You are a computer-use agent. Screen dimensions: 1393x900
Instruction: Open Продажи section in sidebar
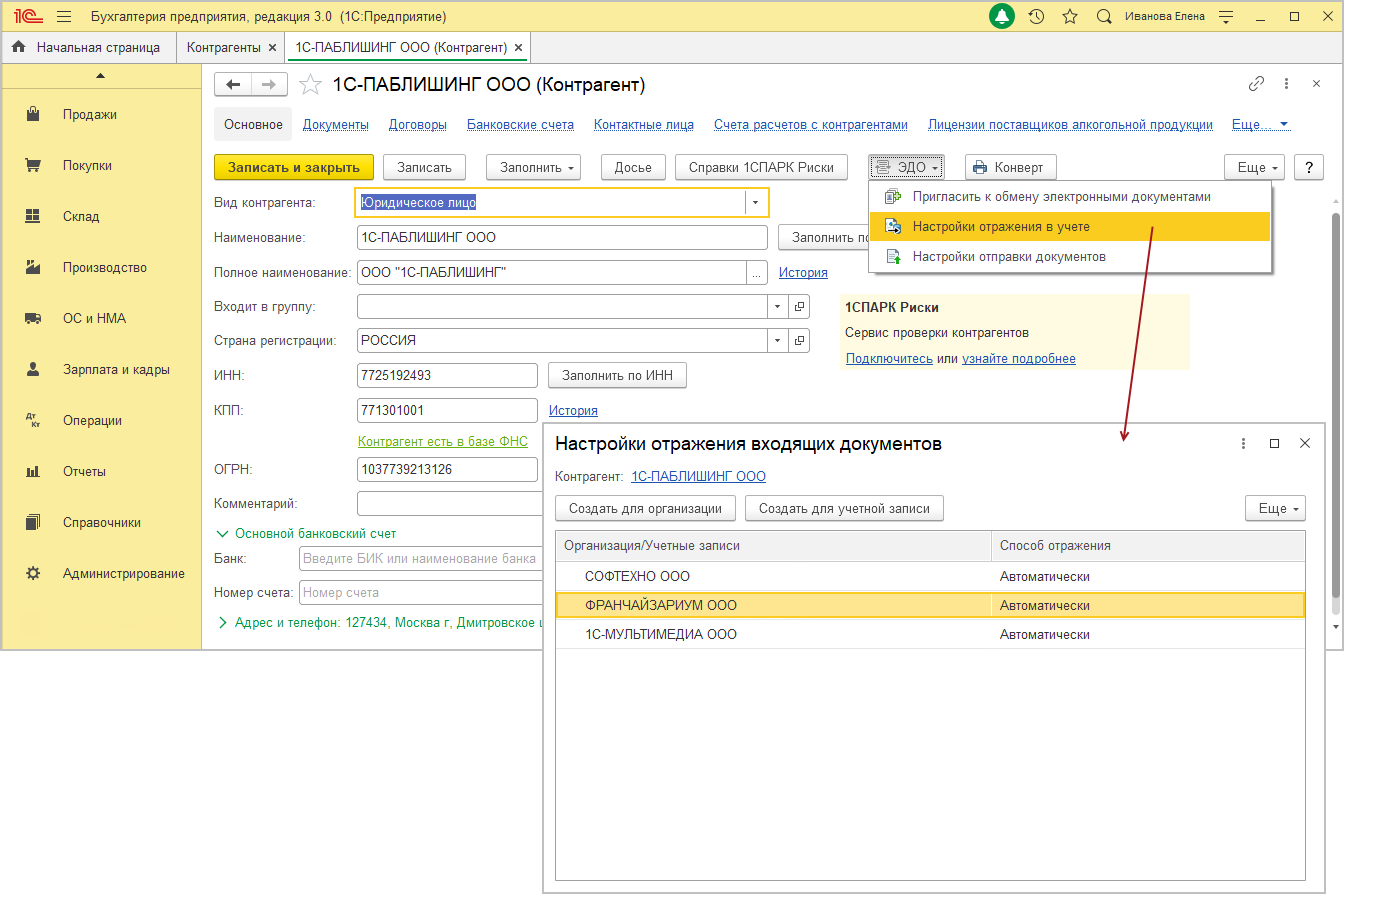click(x=90, y=114)
